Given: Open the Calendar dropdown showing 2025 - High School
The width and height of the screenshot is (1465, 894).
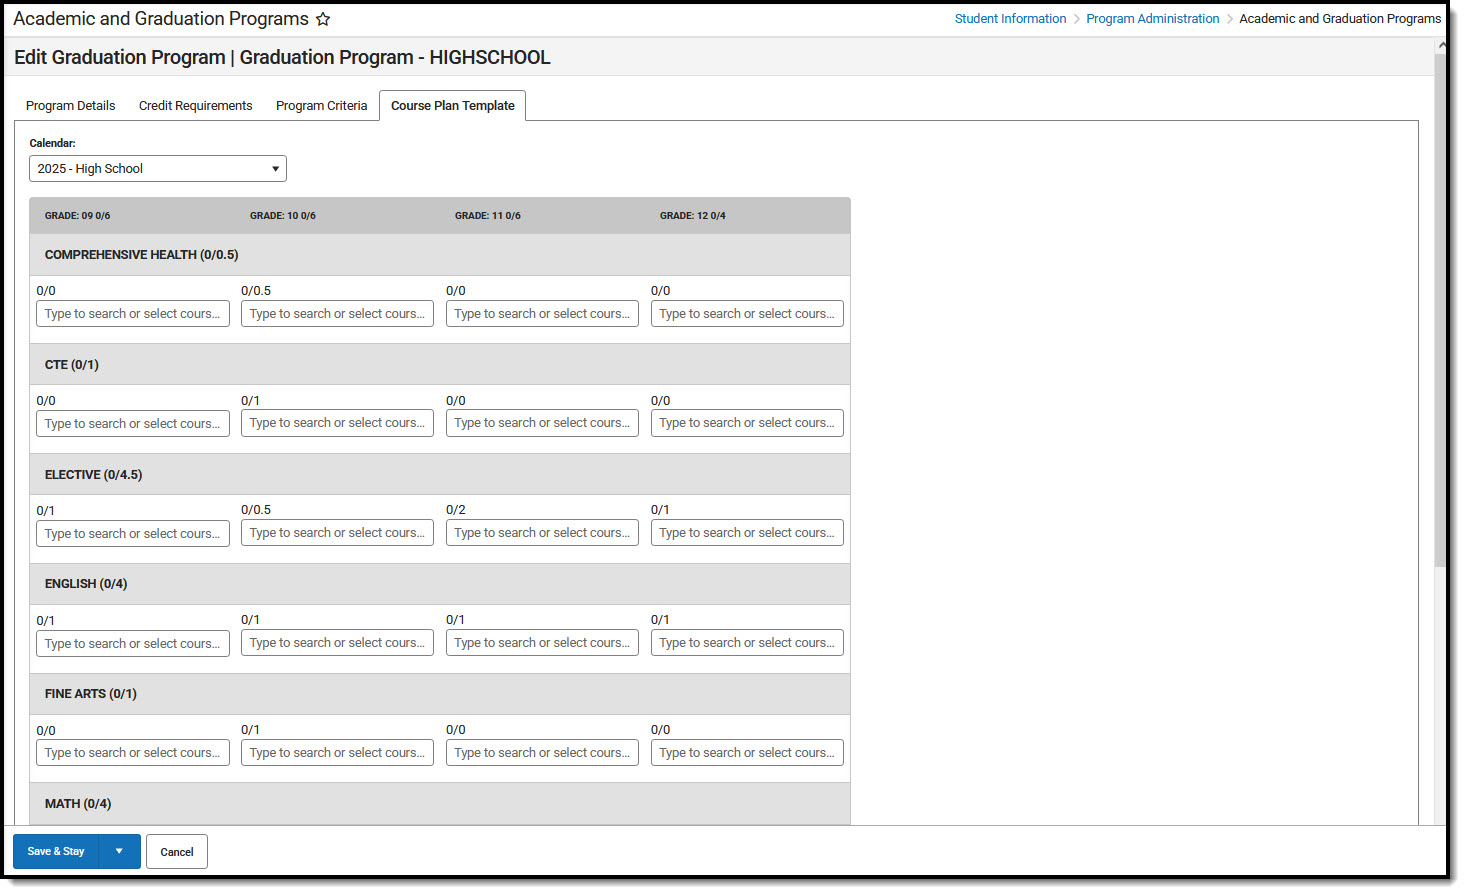Looking at the screenshot, I should 158,169.
